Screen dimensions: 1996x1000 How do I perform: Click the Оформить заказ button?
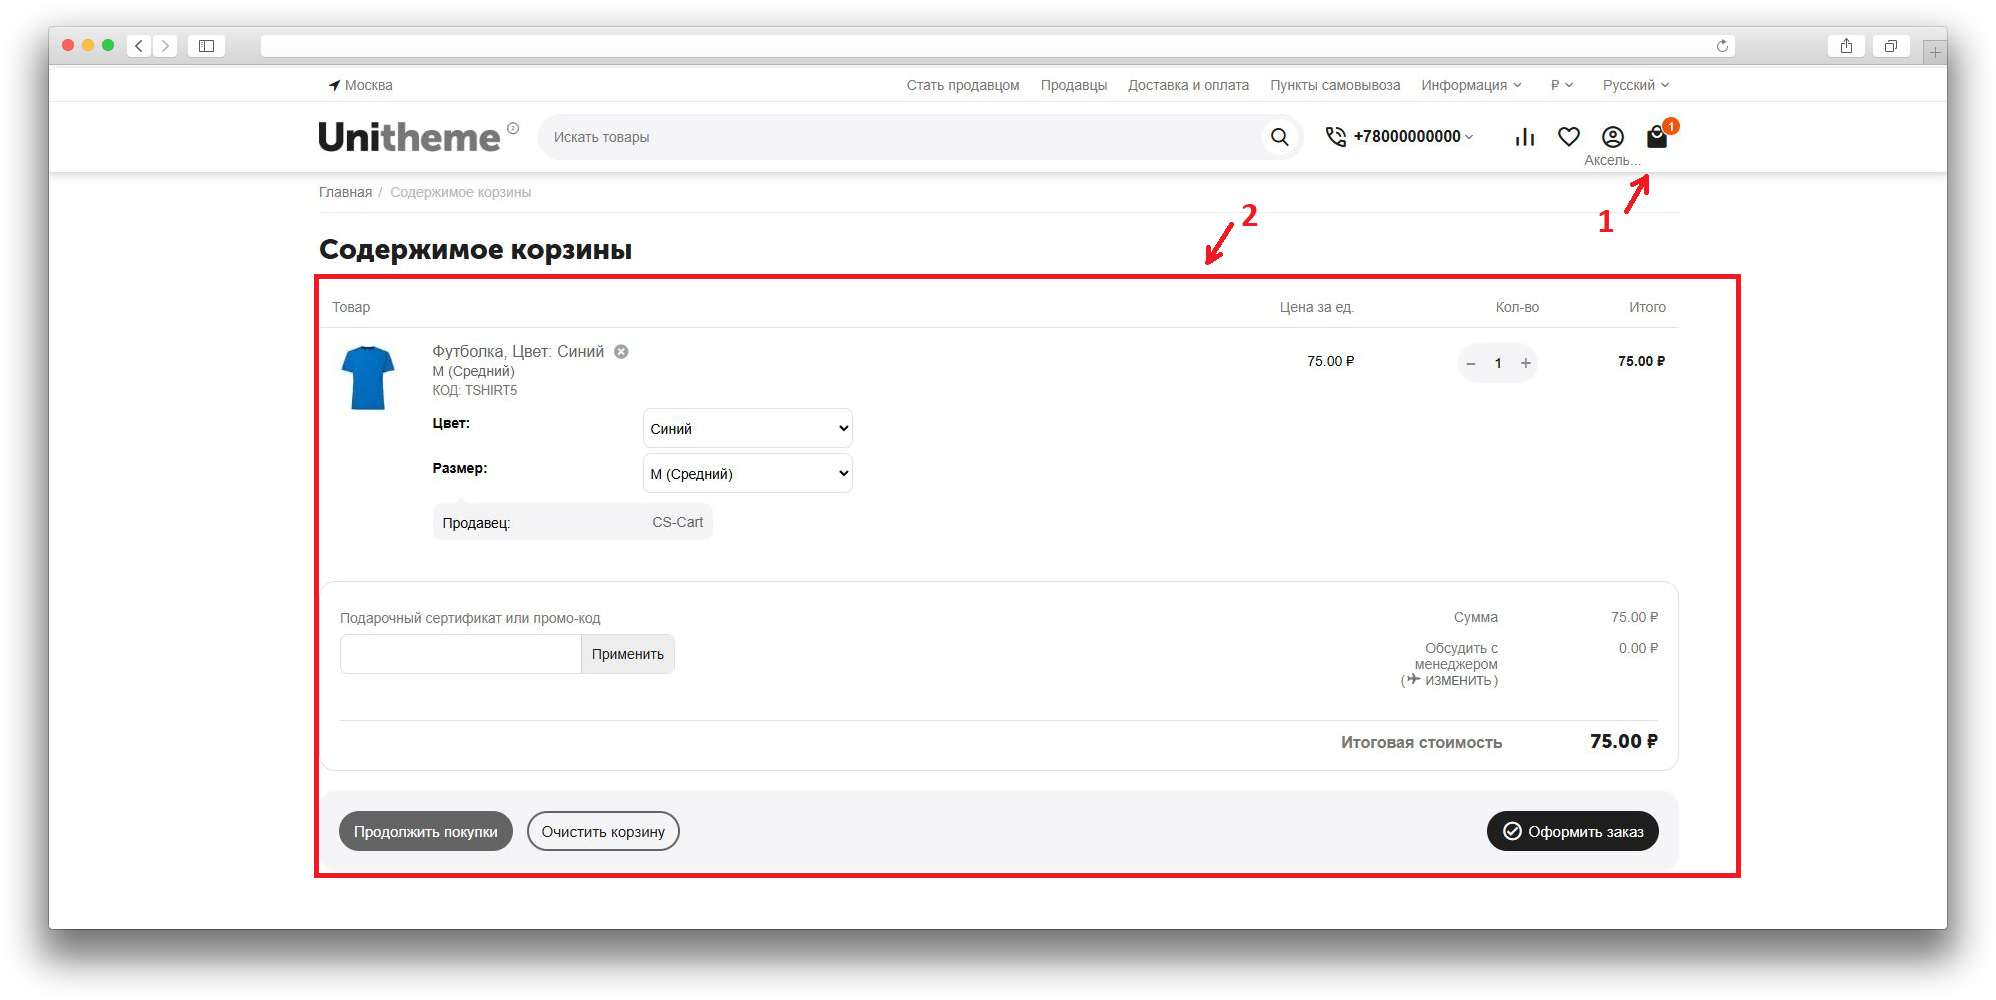1572,832
